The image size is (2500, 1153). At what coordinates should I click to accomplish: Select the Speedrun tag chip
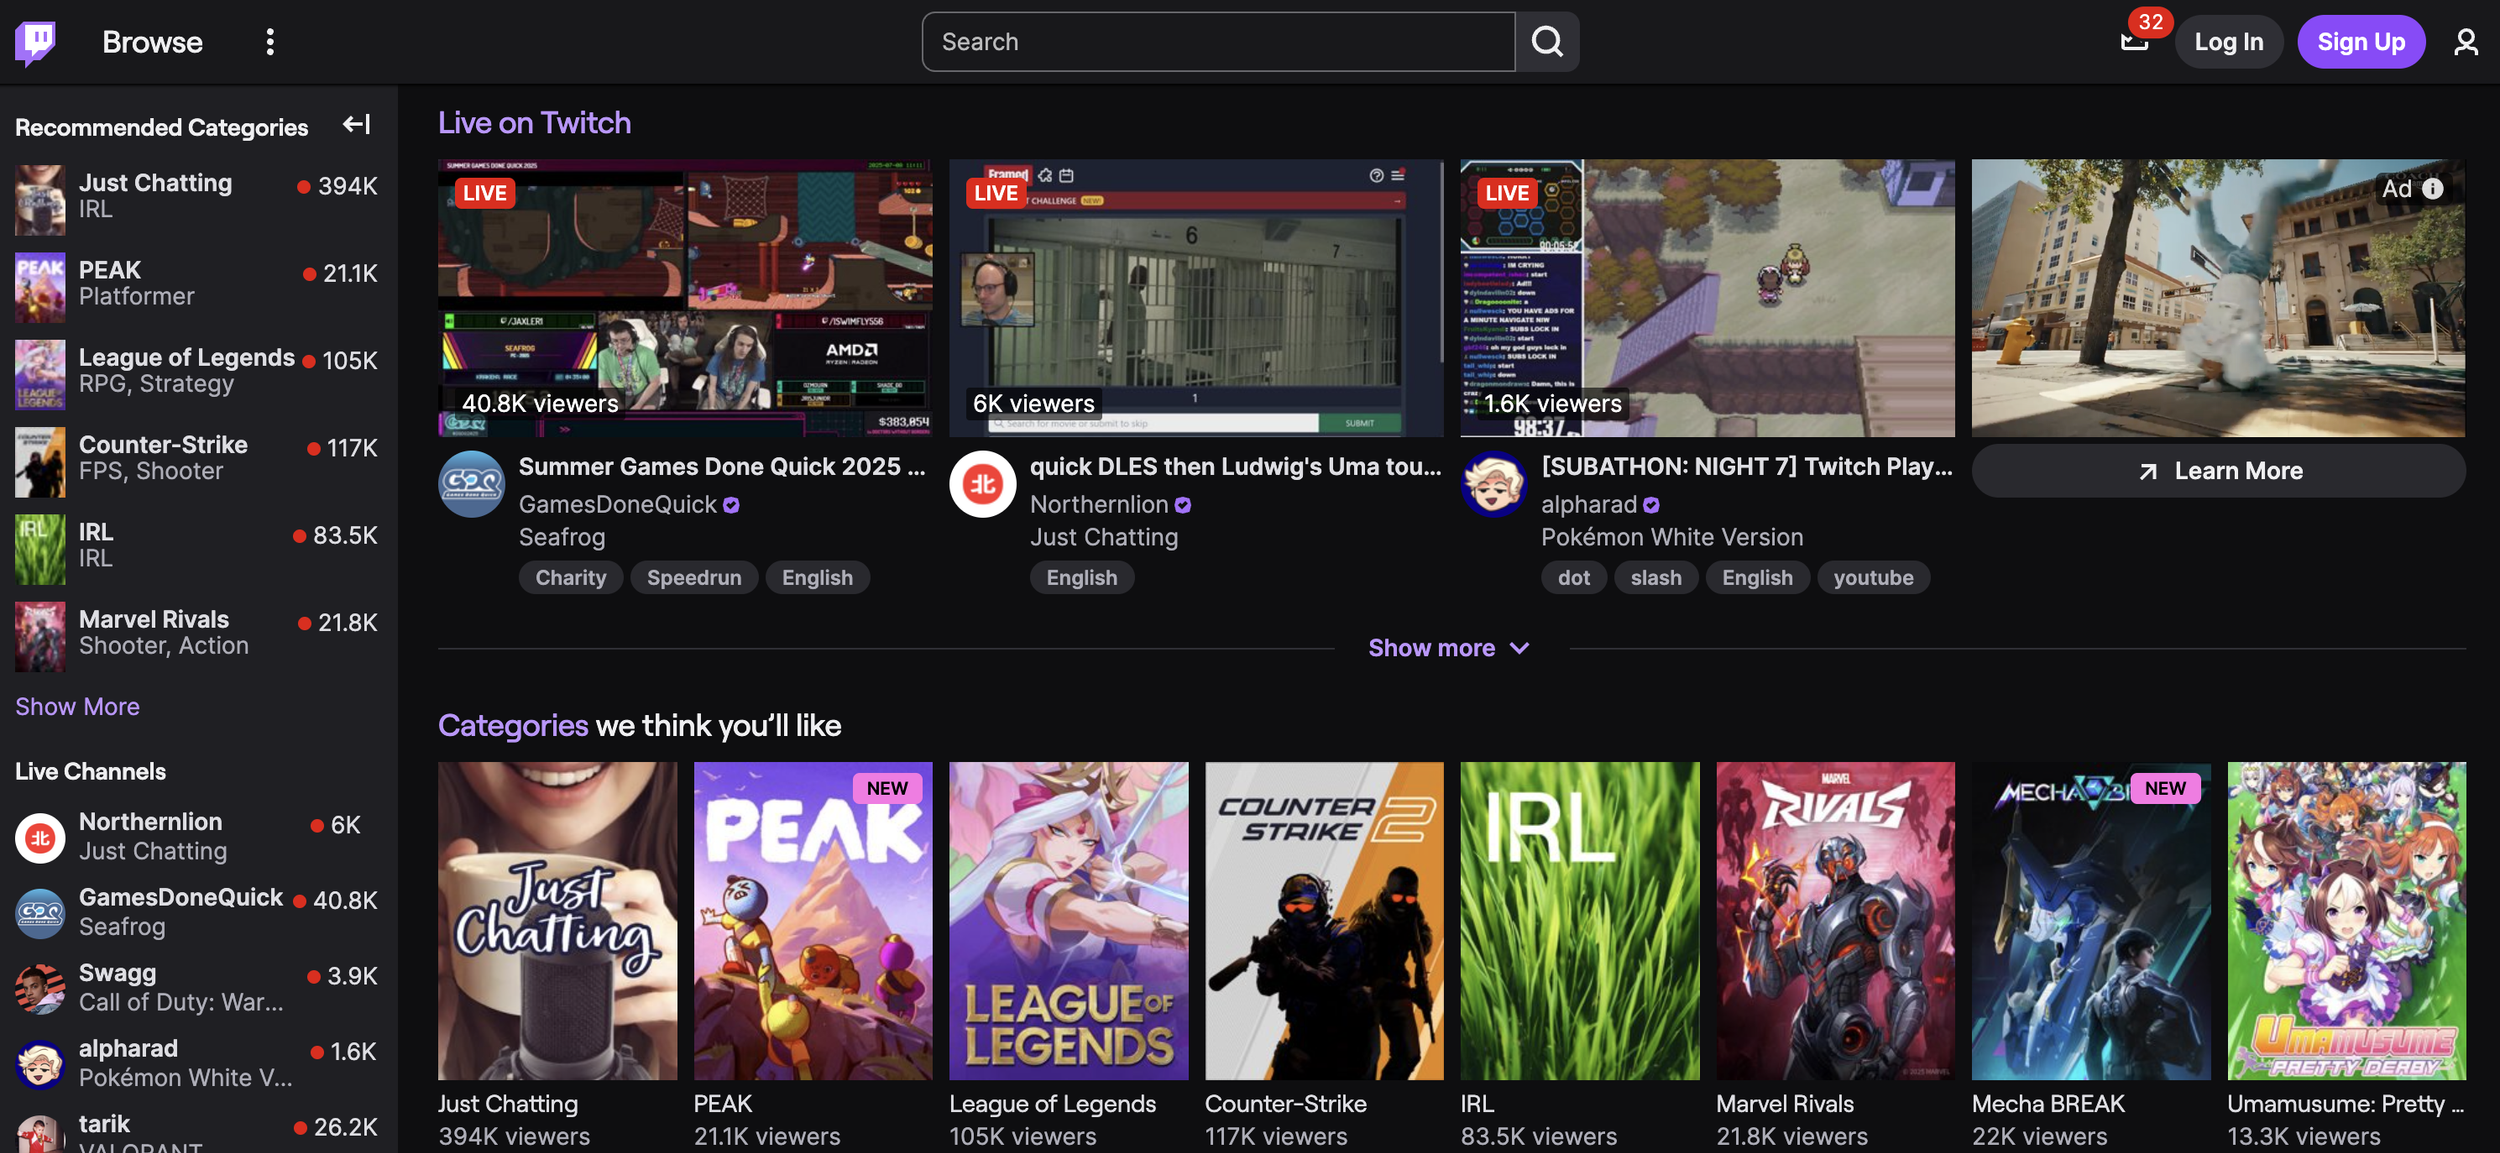pos(694,578)
